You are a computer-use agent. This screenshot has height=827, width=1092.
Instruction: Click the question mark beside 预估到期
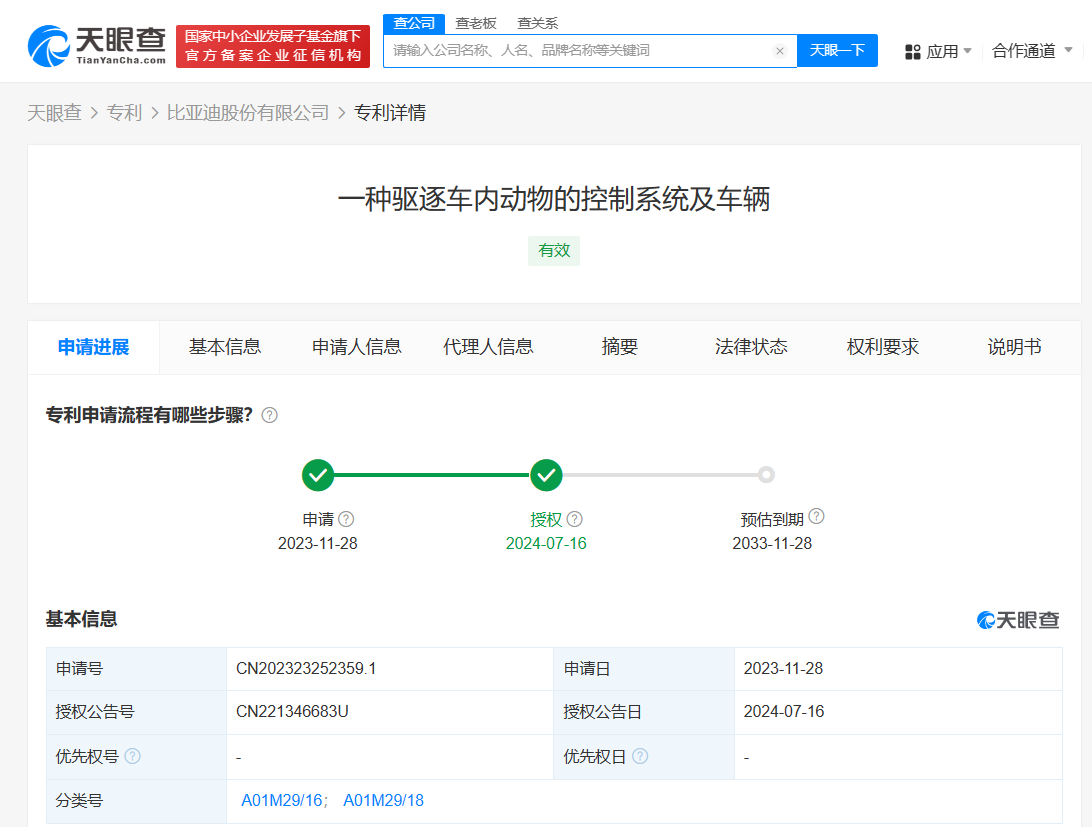click(817, 516)
